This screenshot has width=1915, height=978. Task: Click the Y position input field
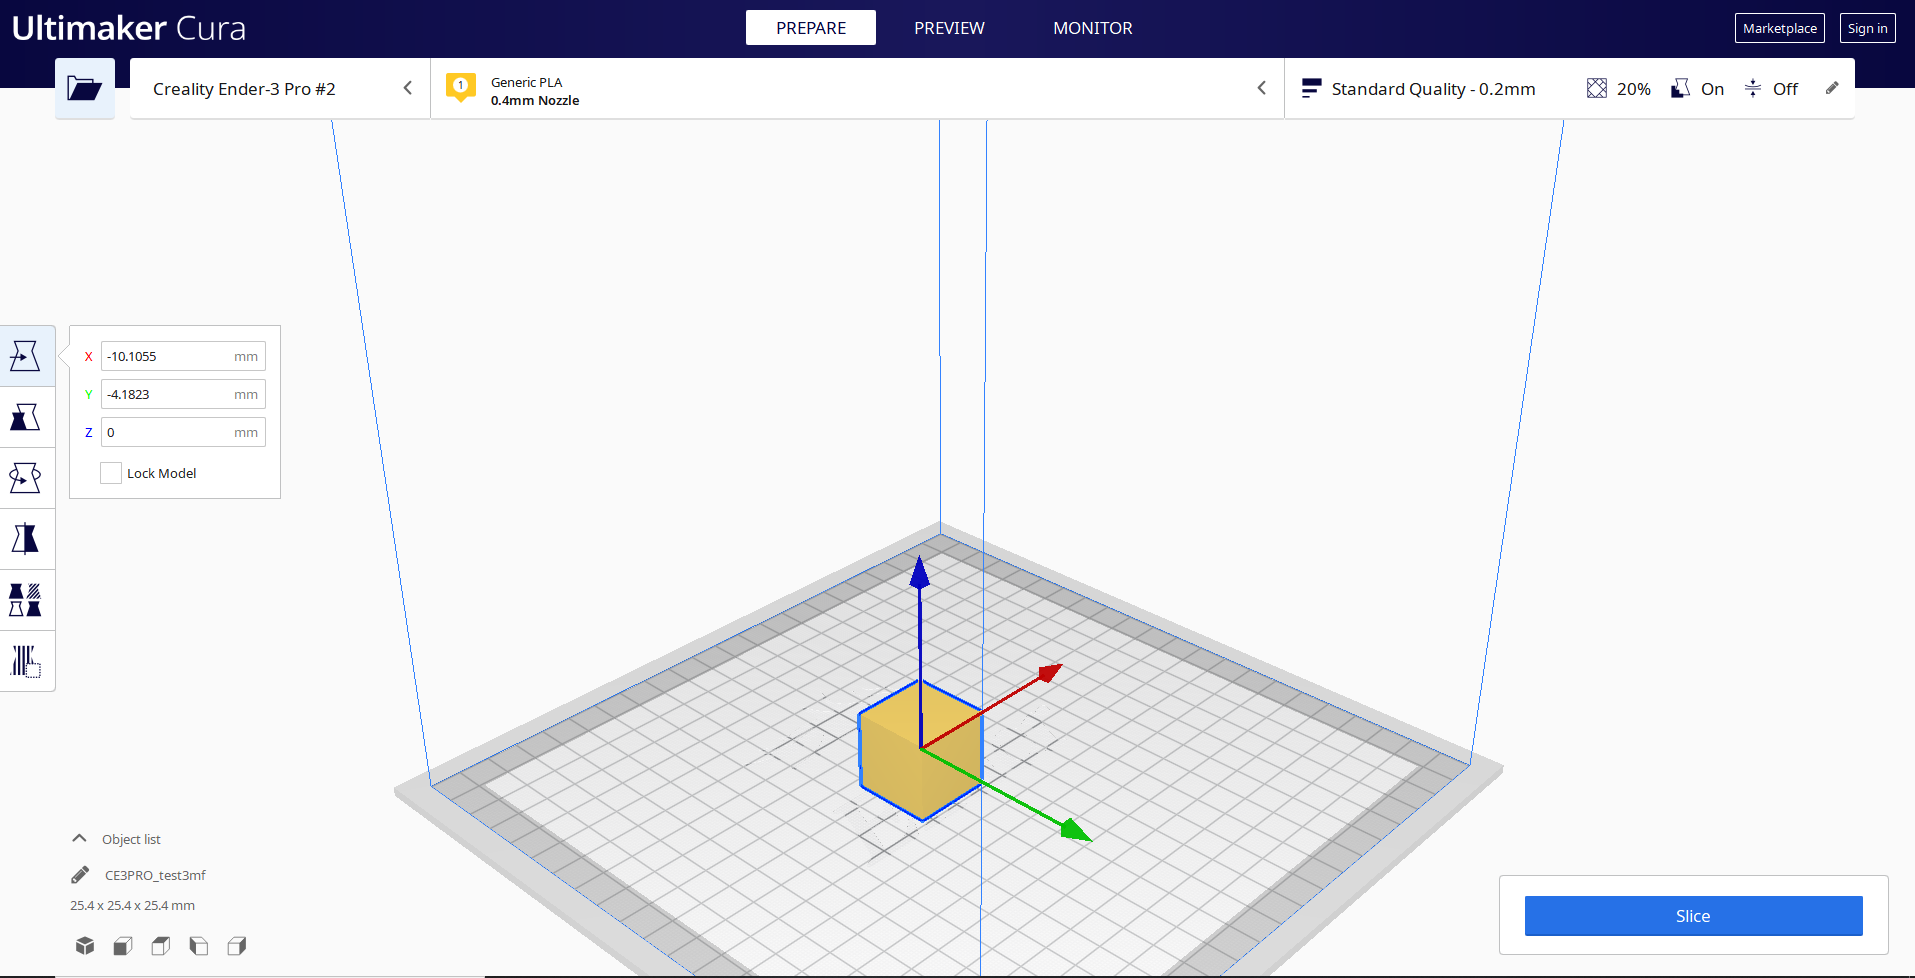pyautogui.click(x=183, y=394)
